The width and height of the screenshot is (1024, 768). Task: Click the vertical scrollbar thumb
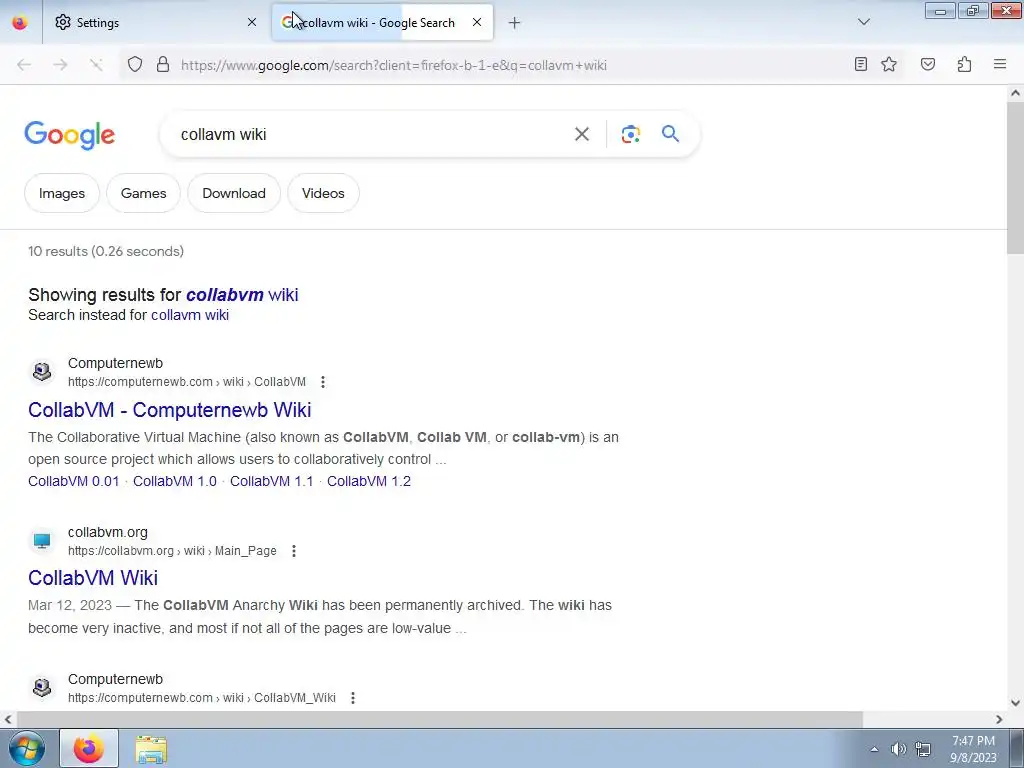pyautogui.click(x=1015, y=178)
